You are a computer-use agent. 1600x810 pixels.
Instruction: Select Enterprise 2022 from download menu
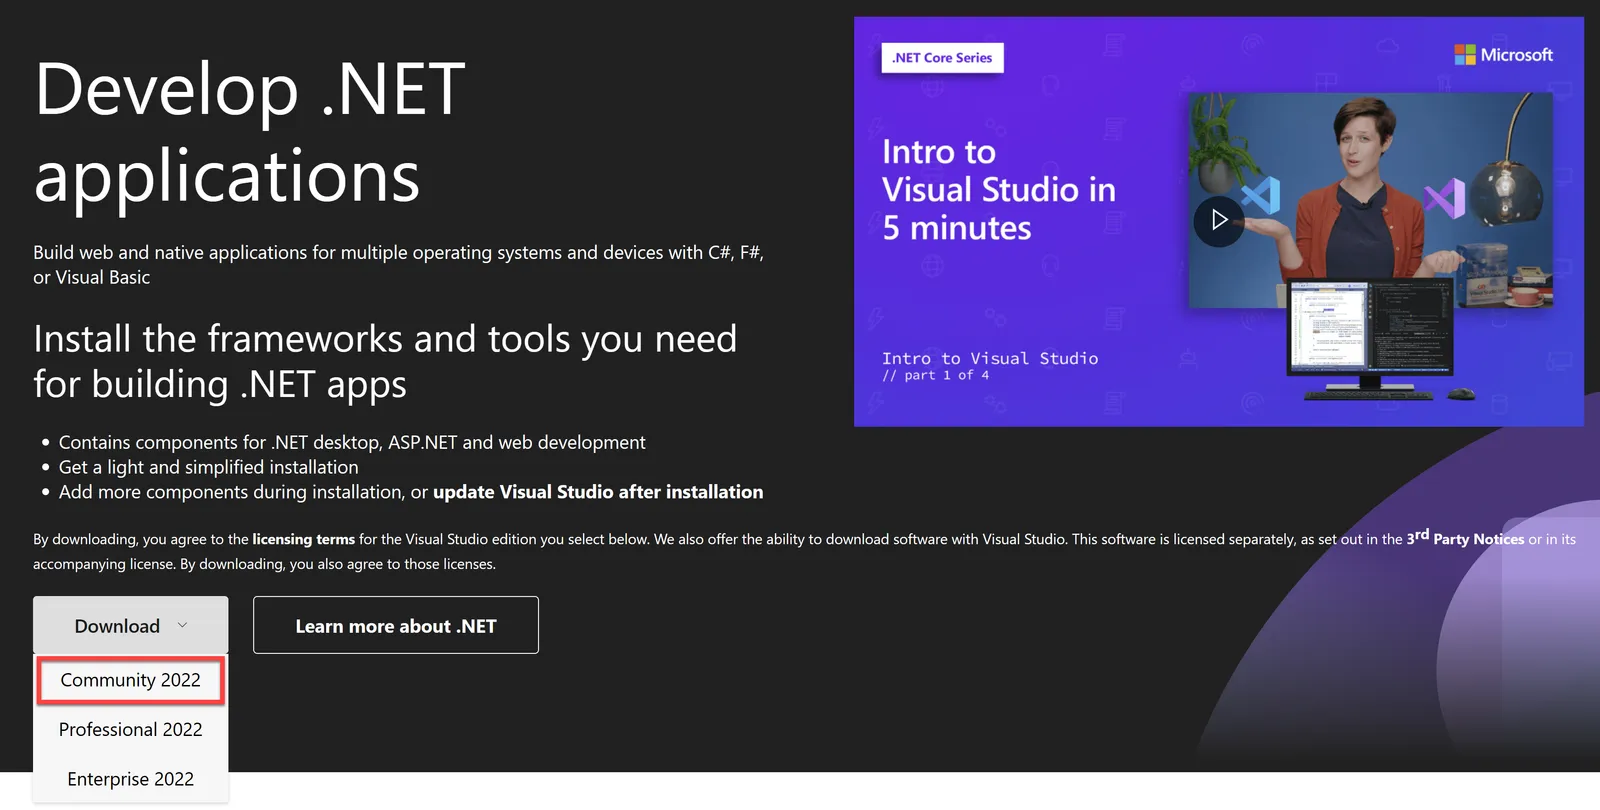131,779
